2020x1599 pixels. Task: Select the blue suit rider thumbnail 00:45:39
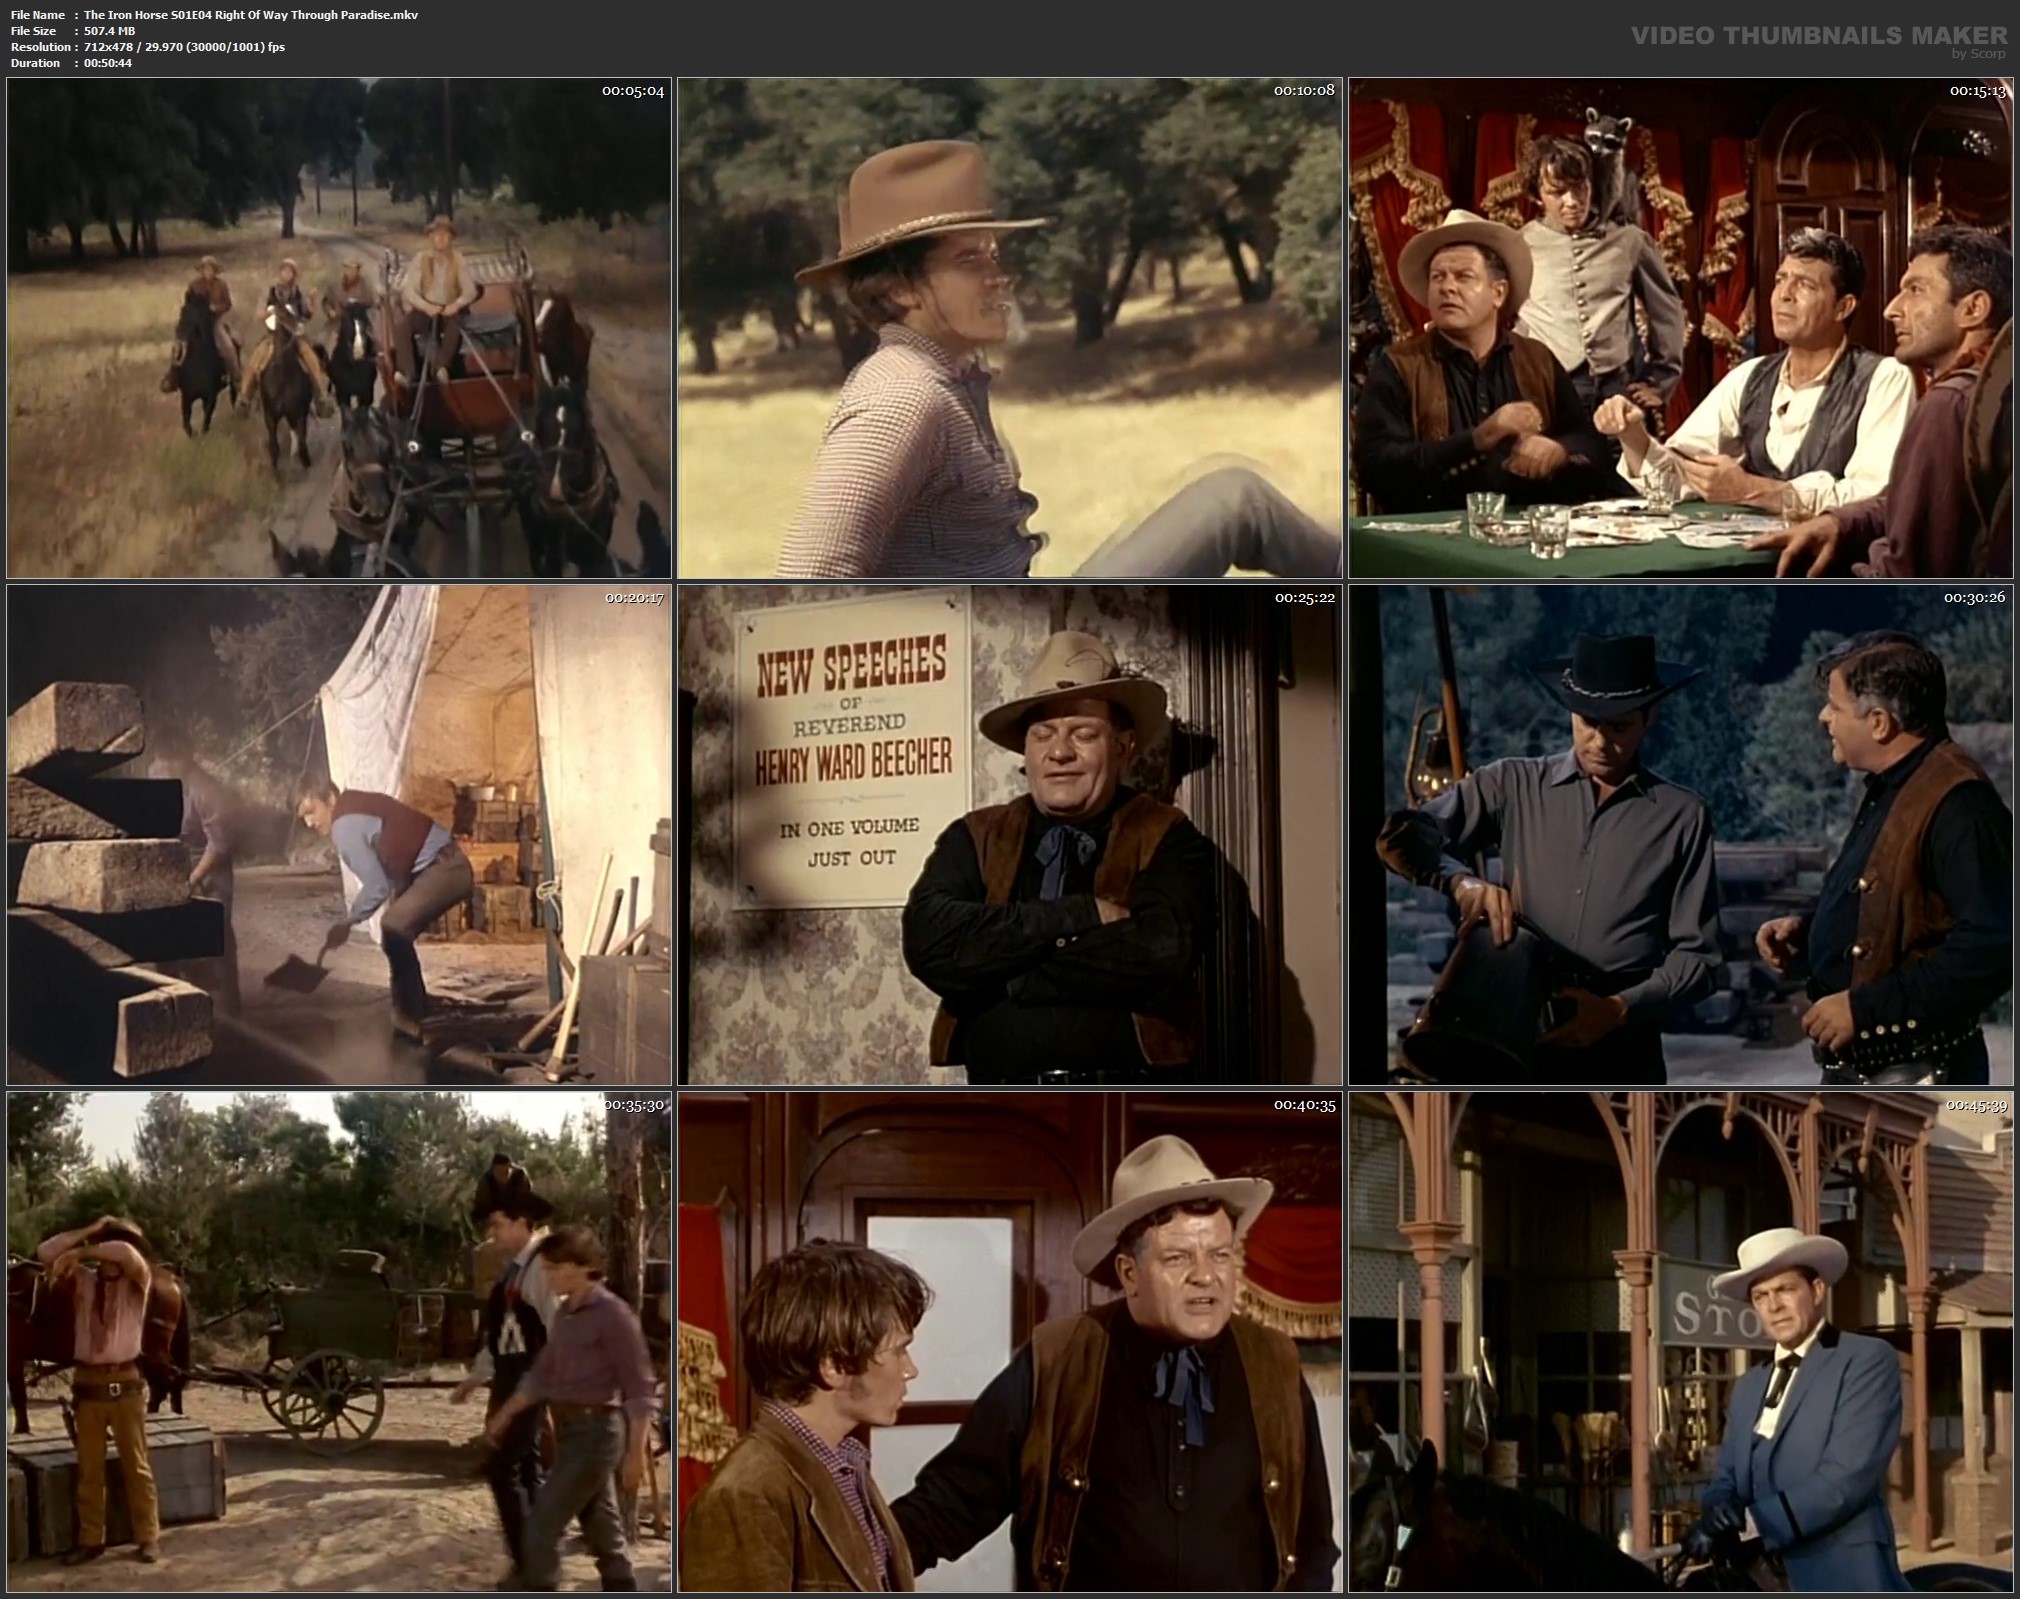[x=1680, y=1341]
